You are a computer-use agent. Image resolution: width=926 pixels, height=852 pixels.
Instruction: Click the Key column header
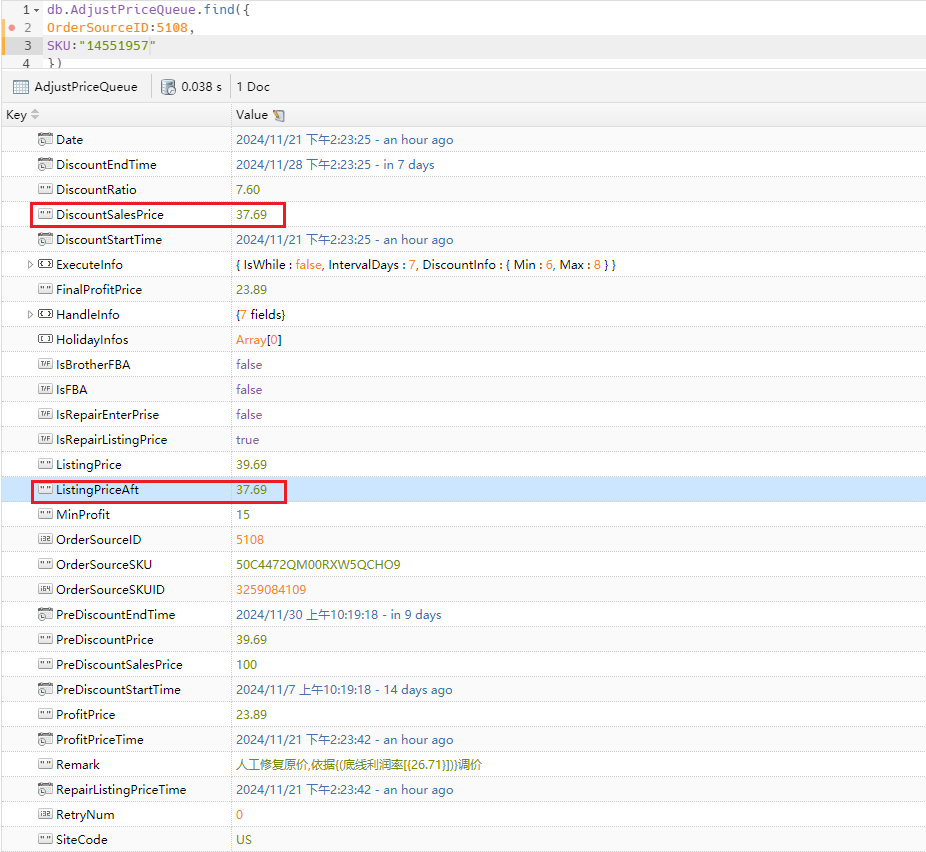pyautogui.click(x=16, y=115)
